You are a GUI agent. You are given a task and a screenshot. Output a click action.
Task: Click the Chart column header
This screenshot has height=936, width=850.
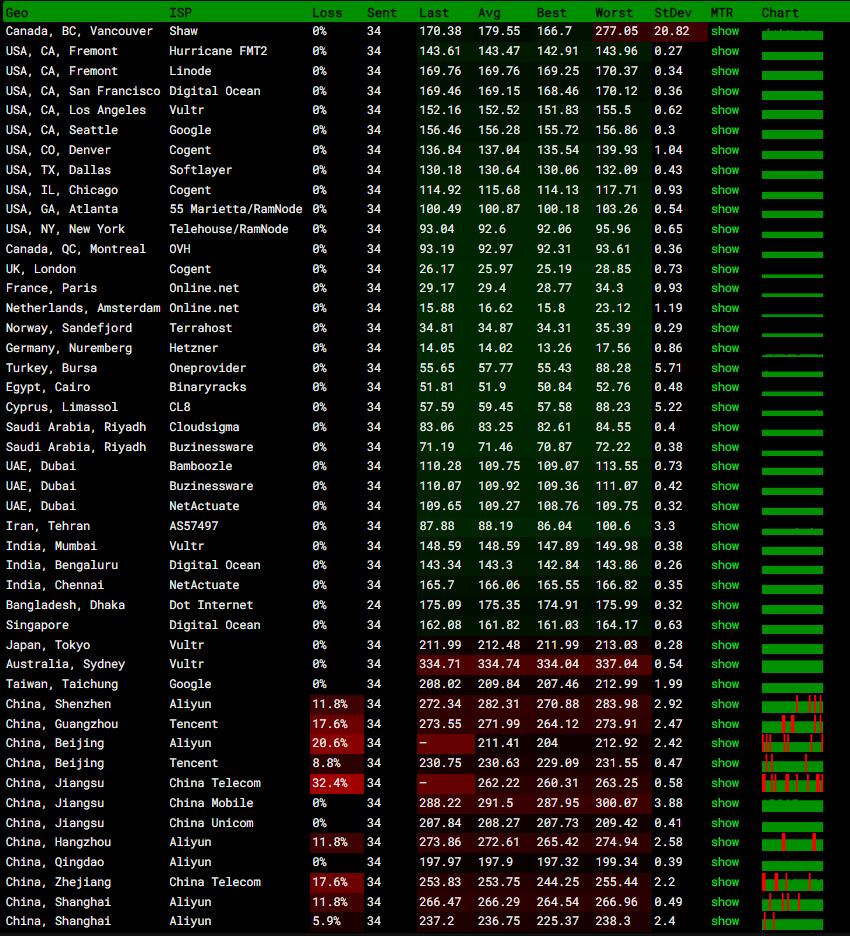[x=780, y=13]
